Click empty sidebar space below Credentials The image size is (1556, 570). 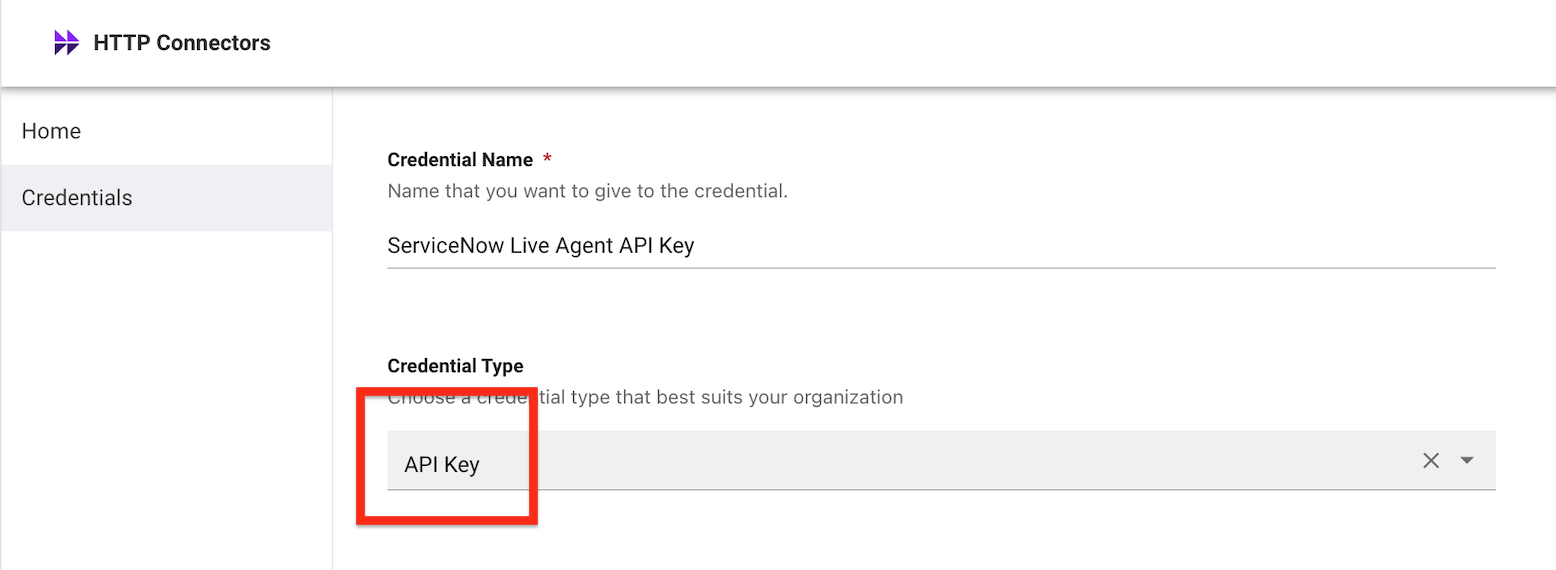coord(165,400)
